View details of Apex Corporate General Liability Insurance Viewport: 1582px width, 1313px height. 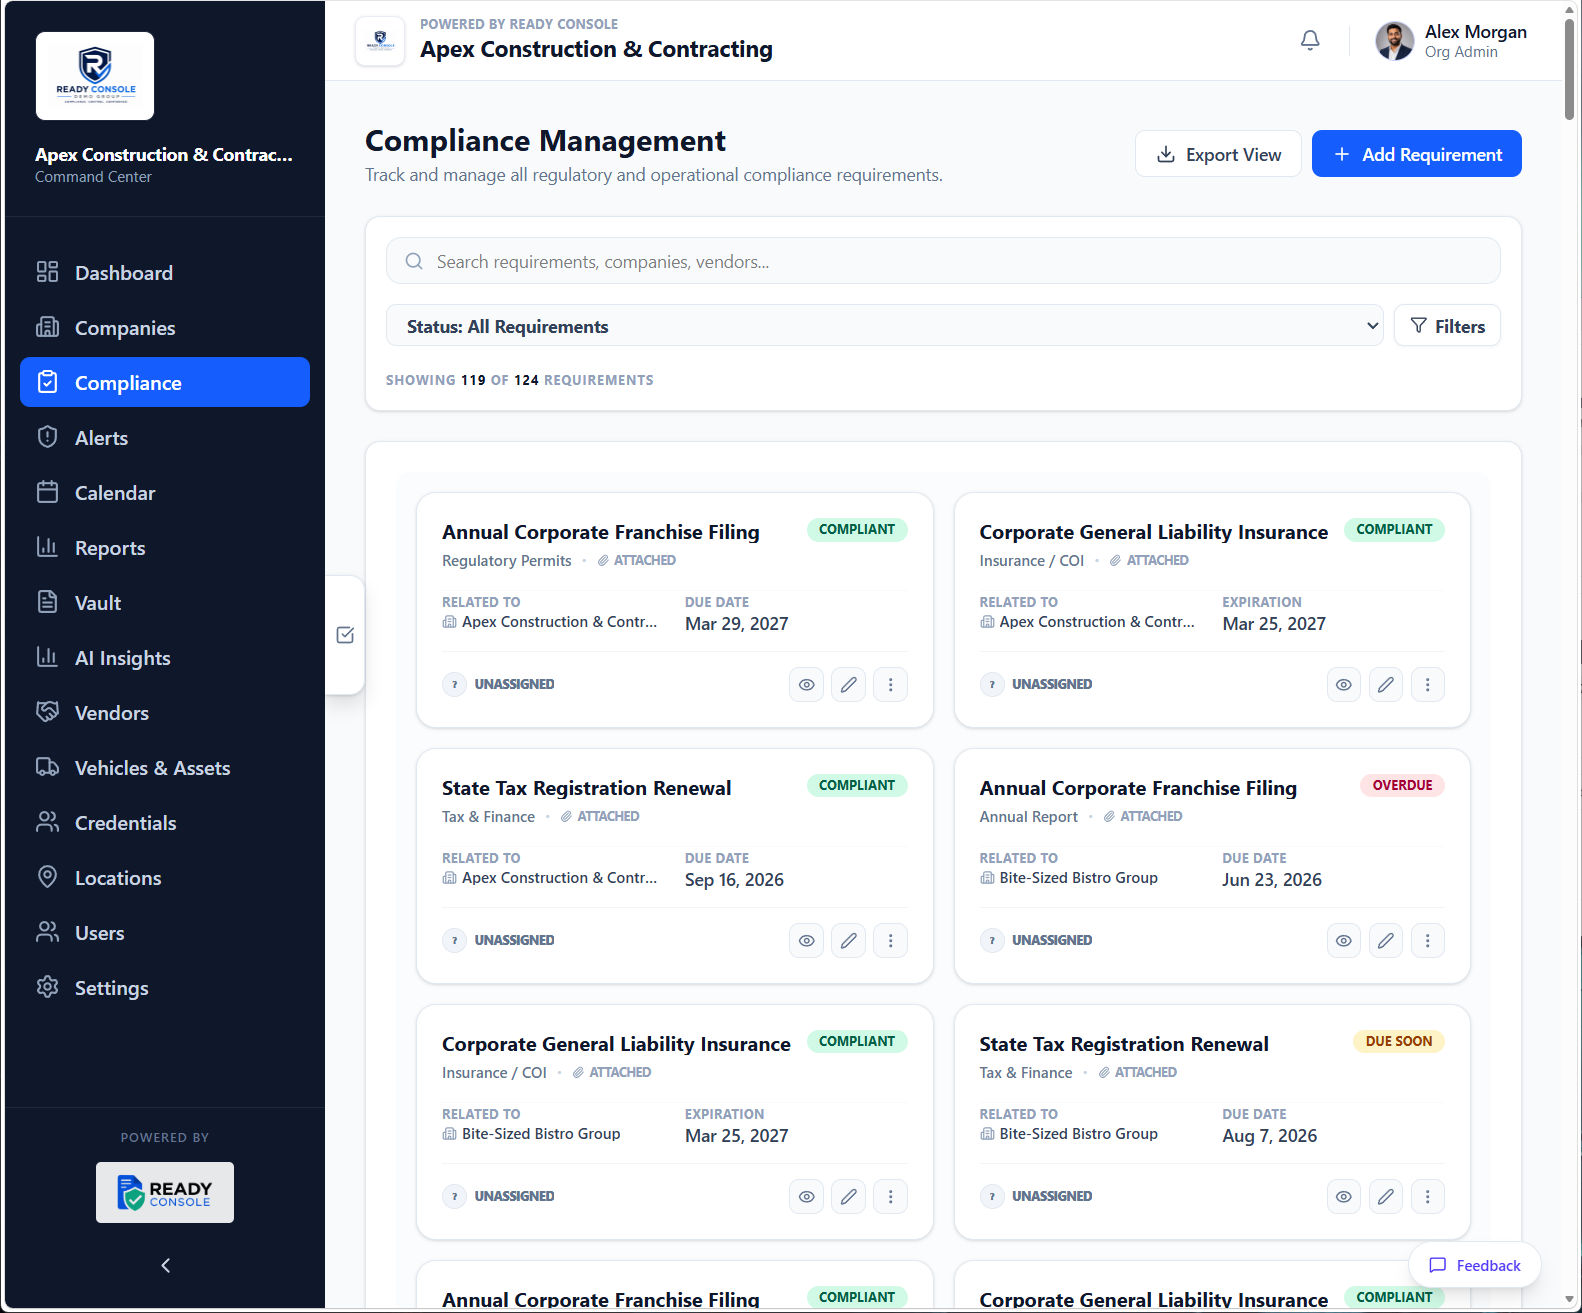tap(1343, 685)
